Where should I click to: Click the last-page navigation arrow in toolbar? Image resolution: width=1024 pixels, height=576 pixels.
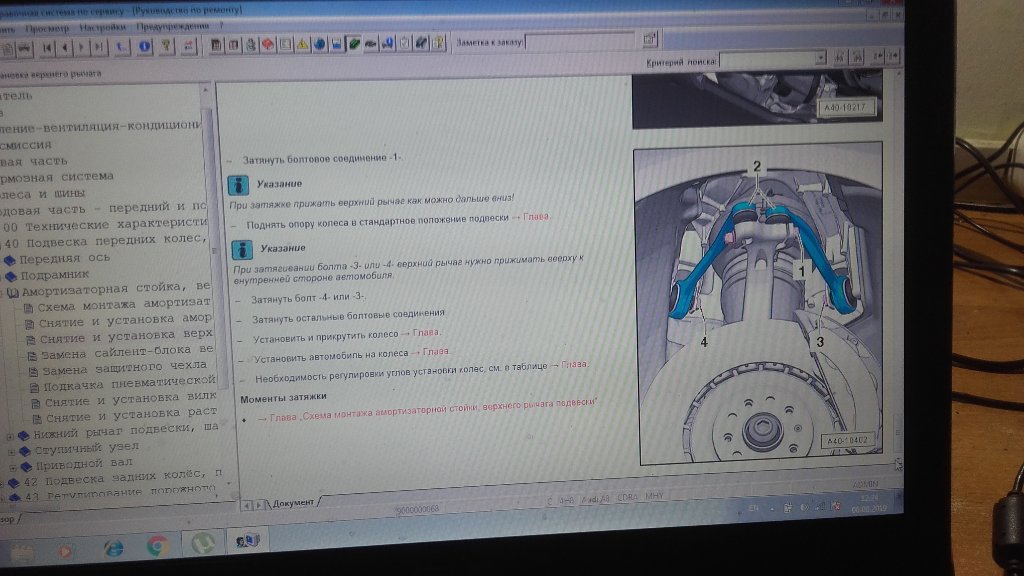click(98, 46)
